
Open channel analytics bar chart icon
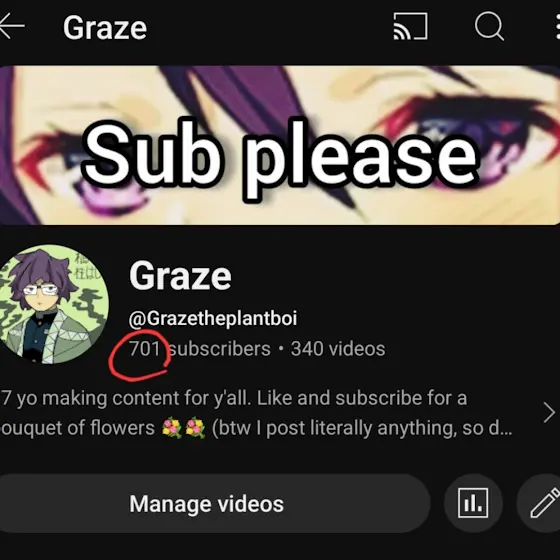click(x=473, y=503)
